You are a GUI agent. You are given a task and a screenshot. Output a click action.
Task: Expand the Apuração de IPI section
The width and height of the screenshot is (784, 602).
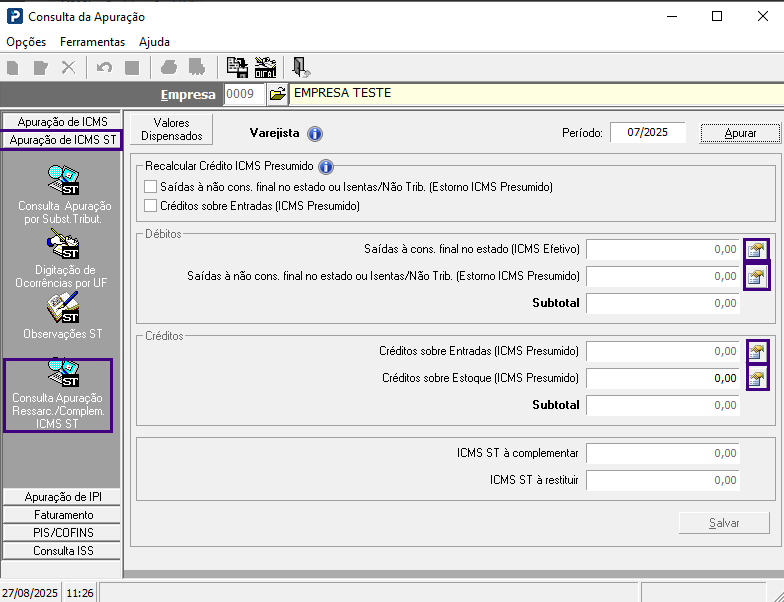coord(61,497)
